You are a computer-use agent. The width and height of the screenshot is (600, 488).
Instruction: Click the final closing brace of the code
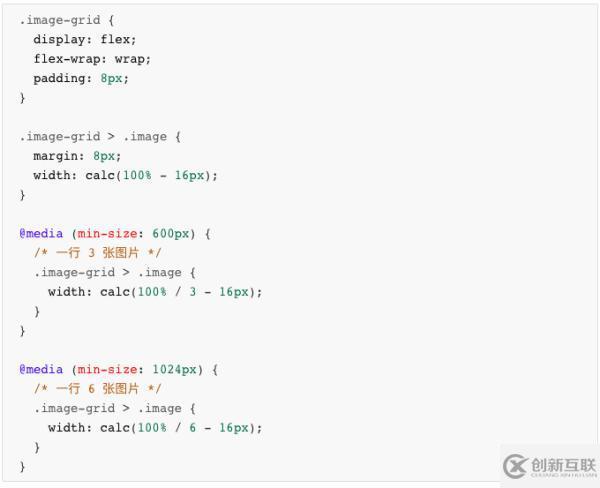pos(22,466)
